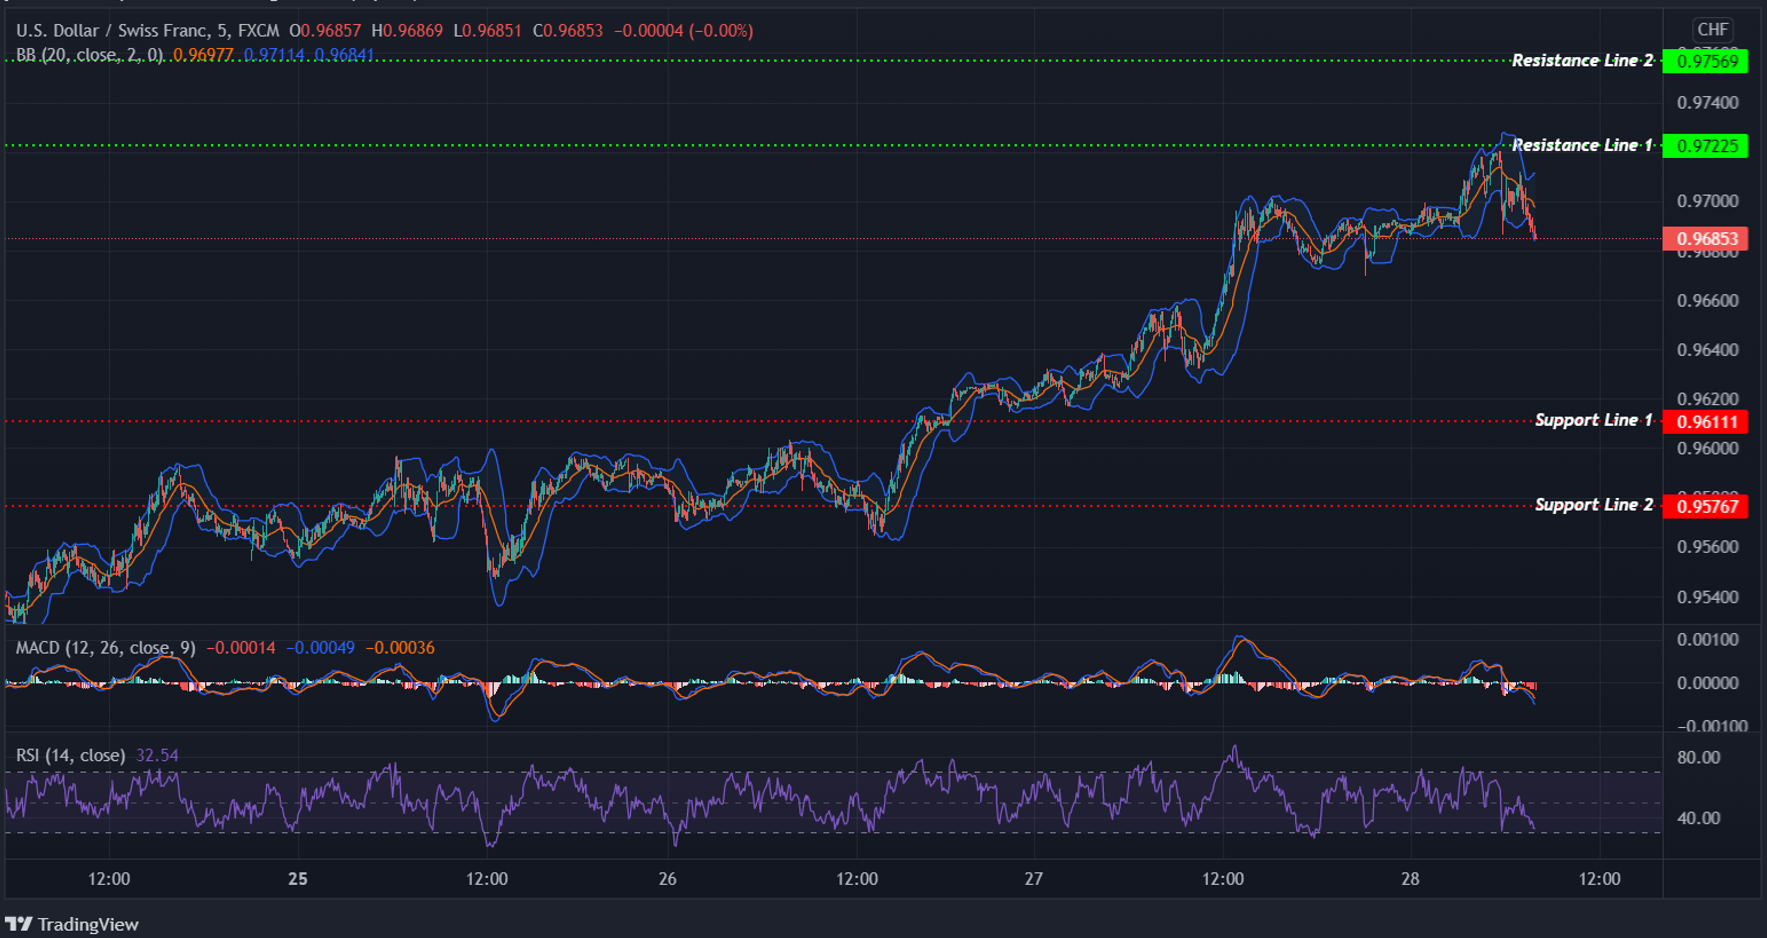Click the 0.97000 level on the price scale
The image size is (1767, 938).
tap(1706, 200)
